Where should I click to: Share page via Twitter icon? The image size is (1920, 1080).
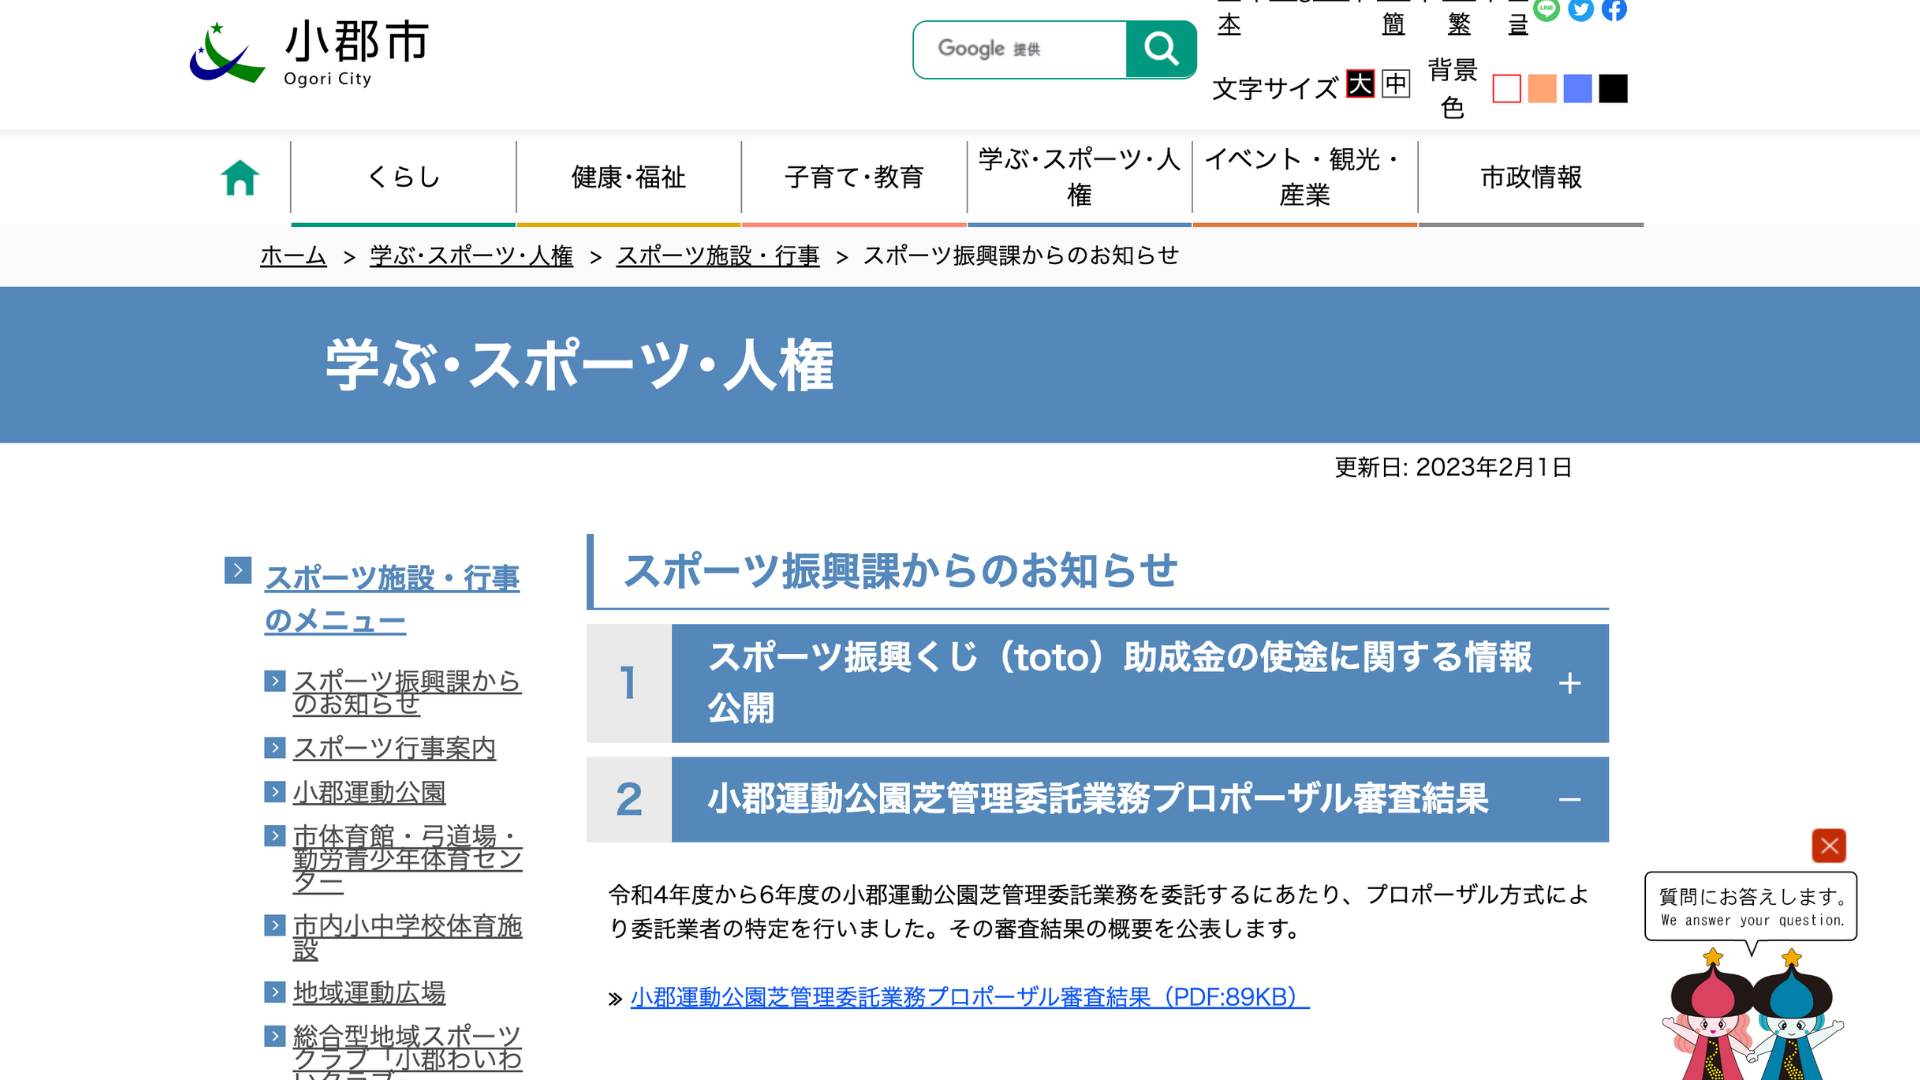point(1581,10)
